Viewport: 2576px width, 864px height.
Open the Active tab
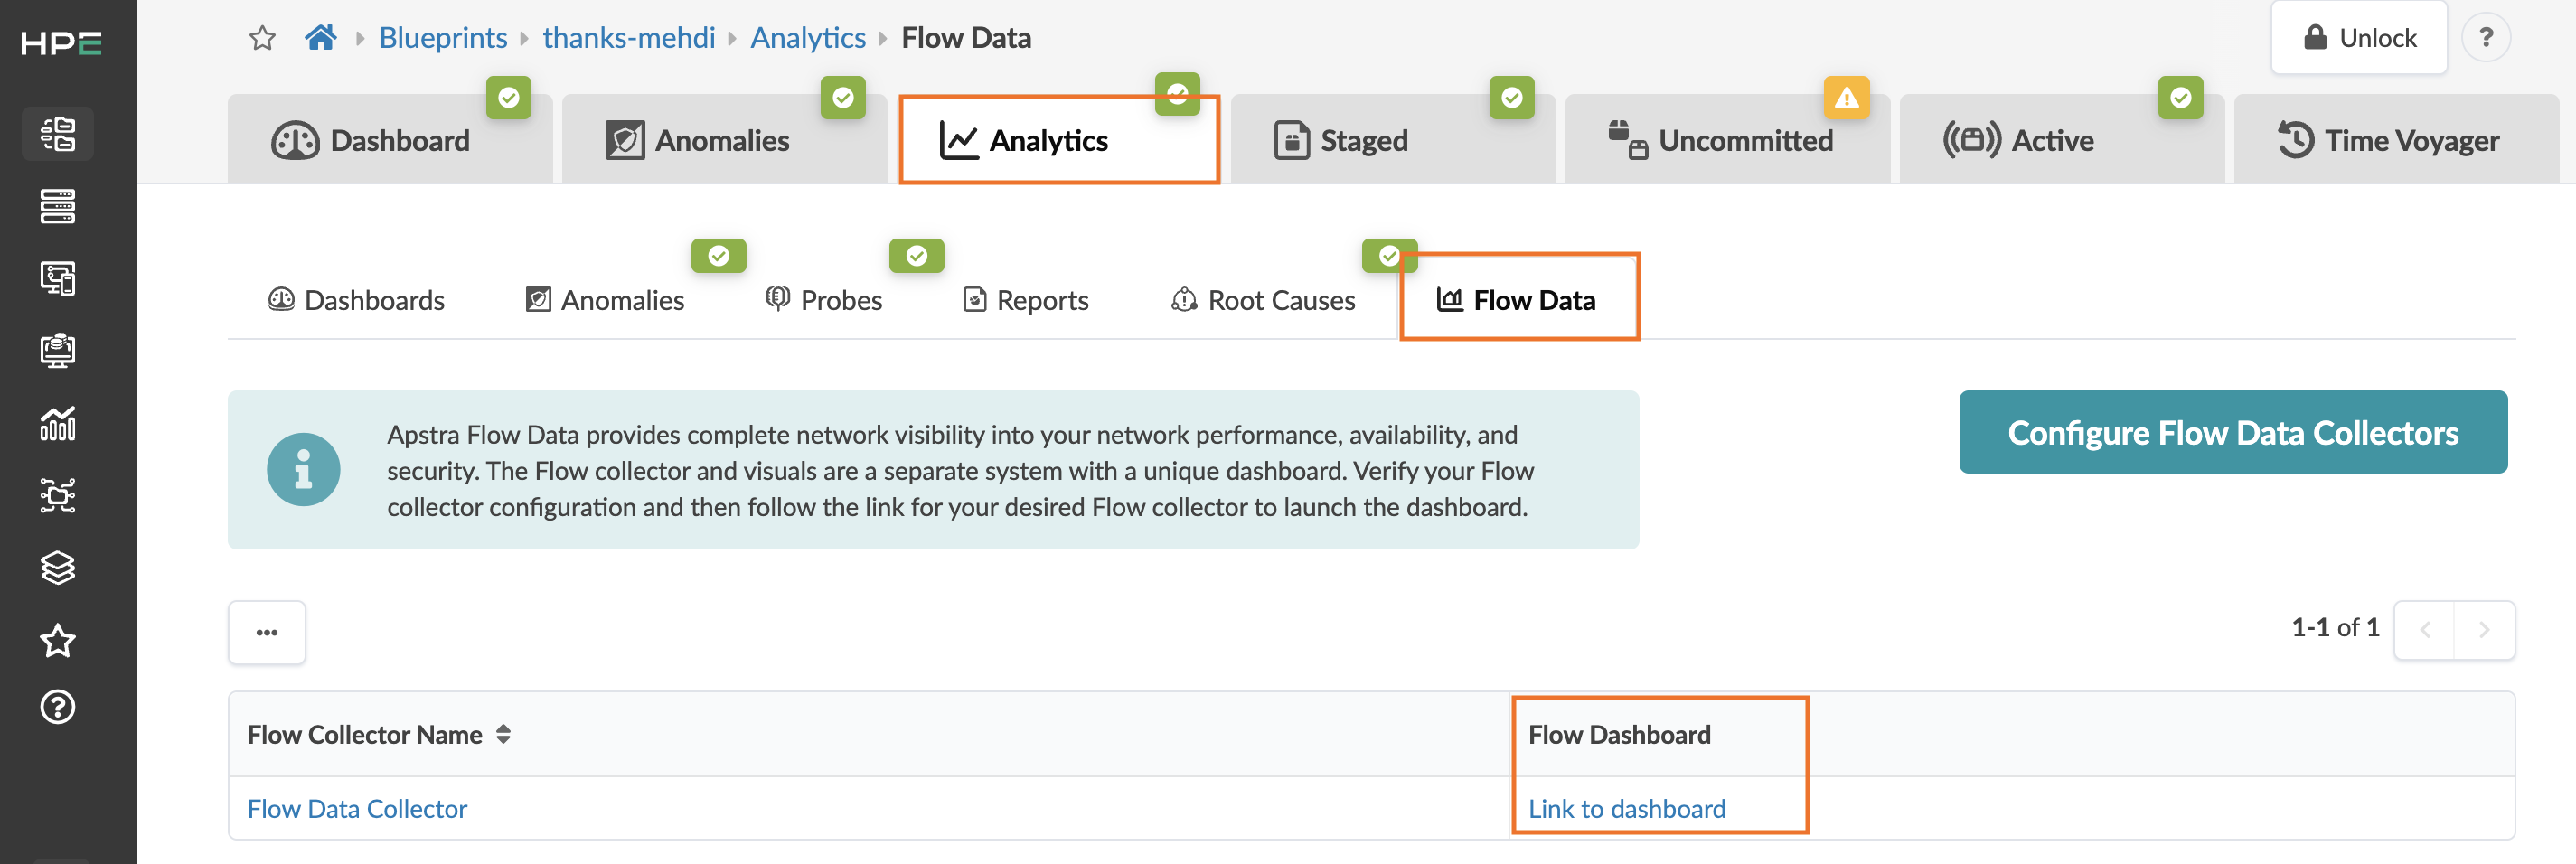[2062, 140]
